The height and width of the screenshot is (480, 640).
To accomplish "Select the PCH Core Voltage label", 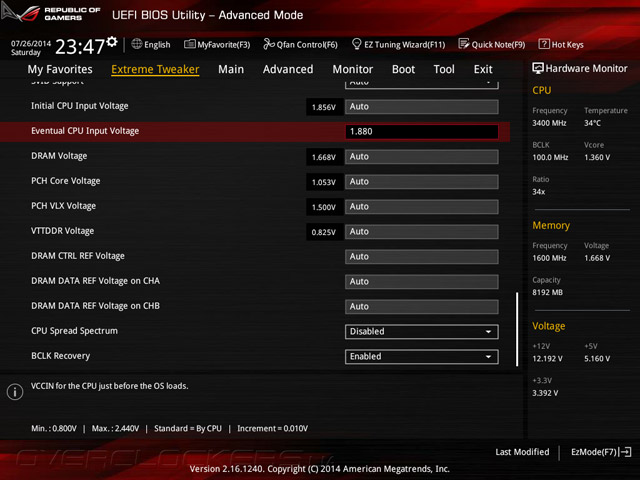I will pos(66,181).
